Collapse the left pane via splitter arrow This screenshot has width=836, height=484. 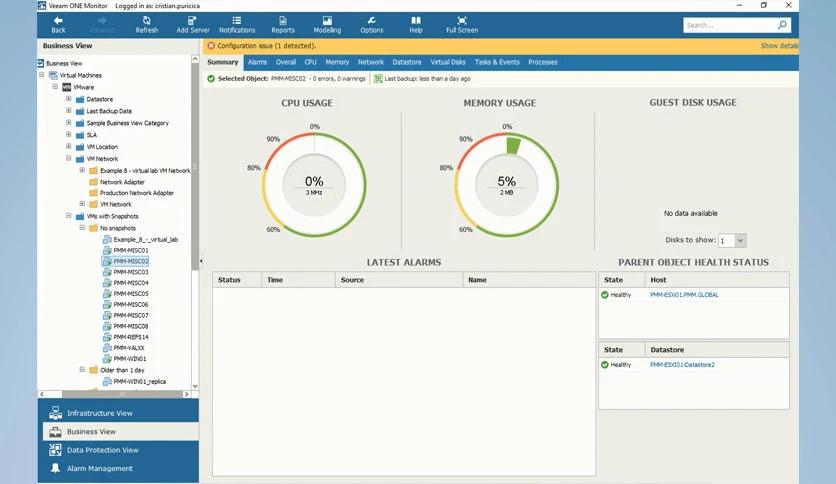(201, 261)
